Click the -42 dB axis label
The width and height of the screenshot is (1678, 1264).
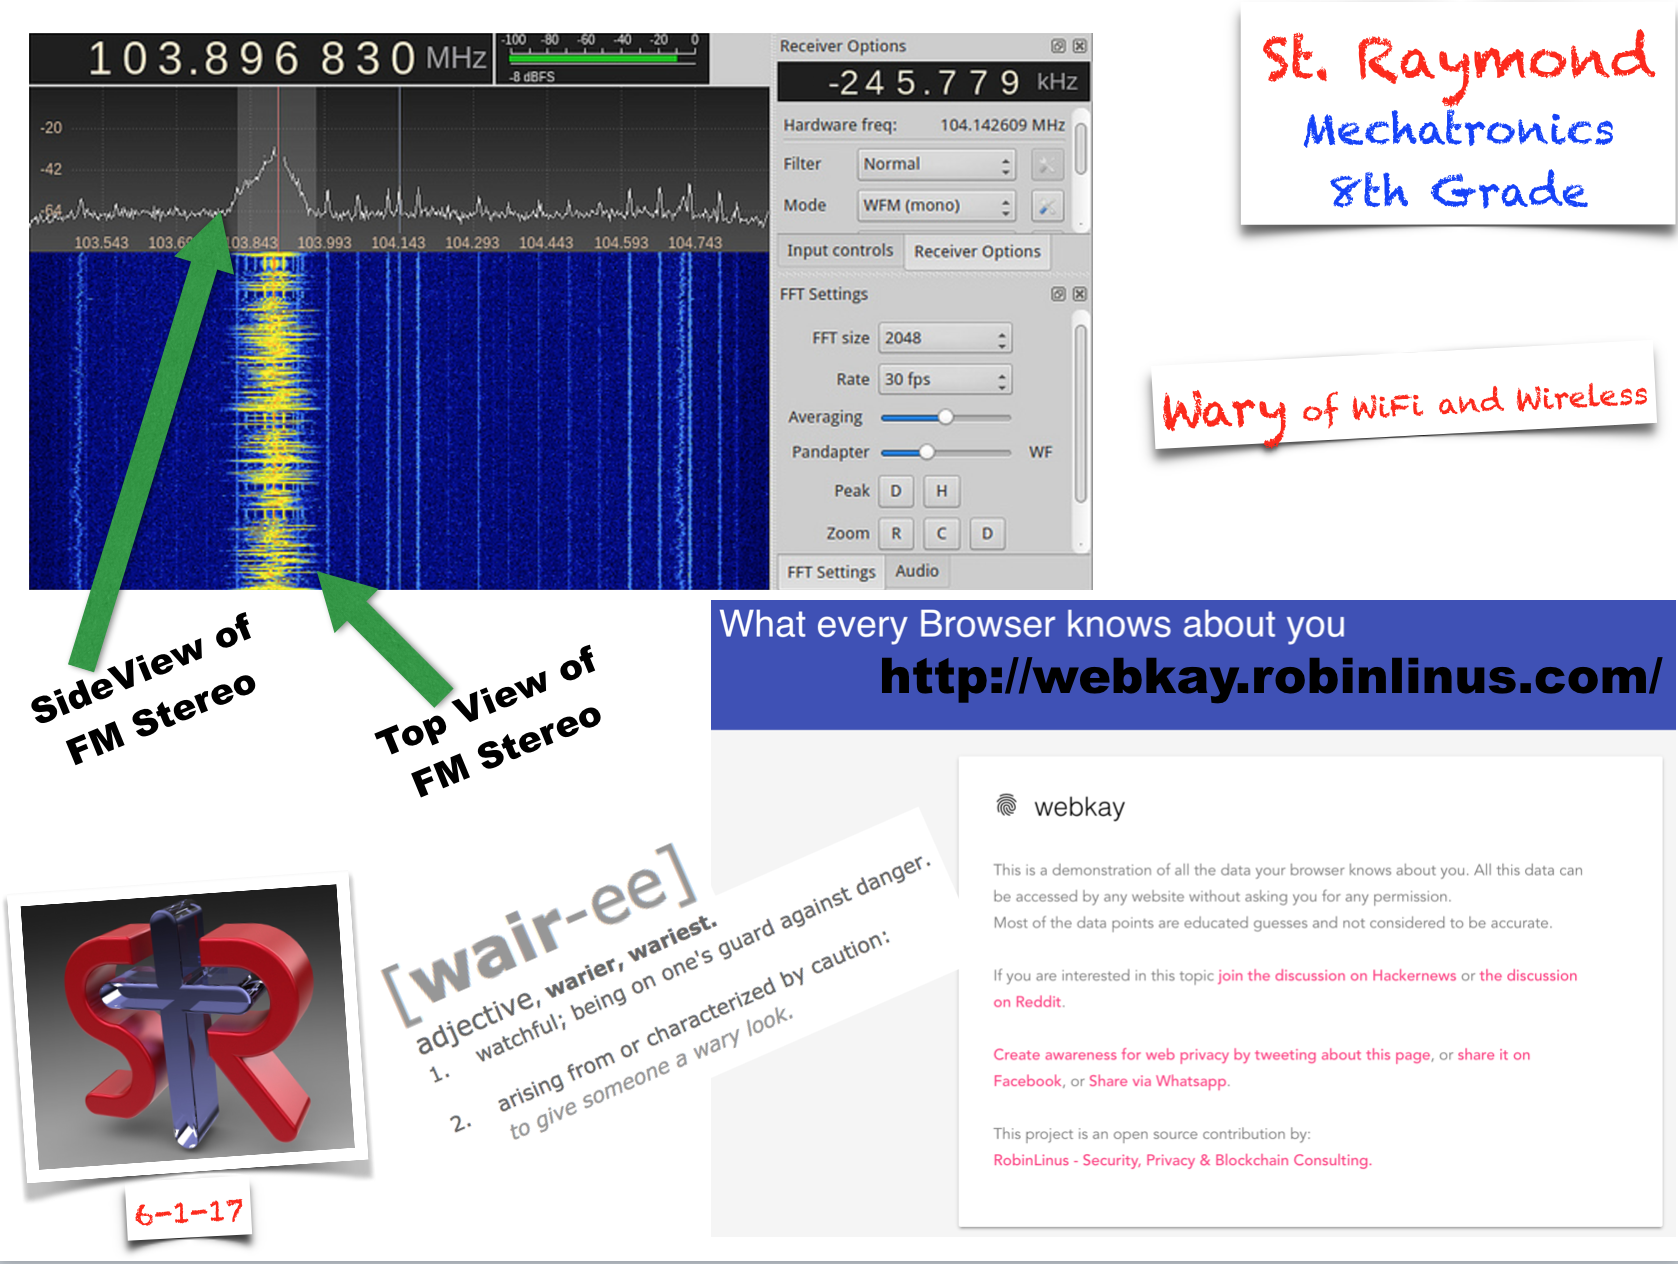[x=50, y=169]
